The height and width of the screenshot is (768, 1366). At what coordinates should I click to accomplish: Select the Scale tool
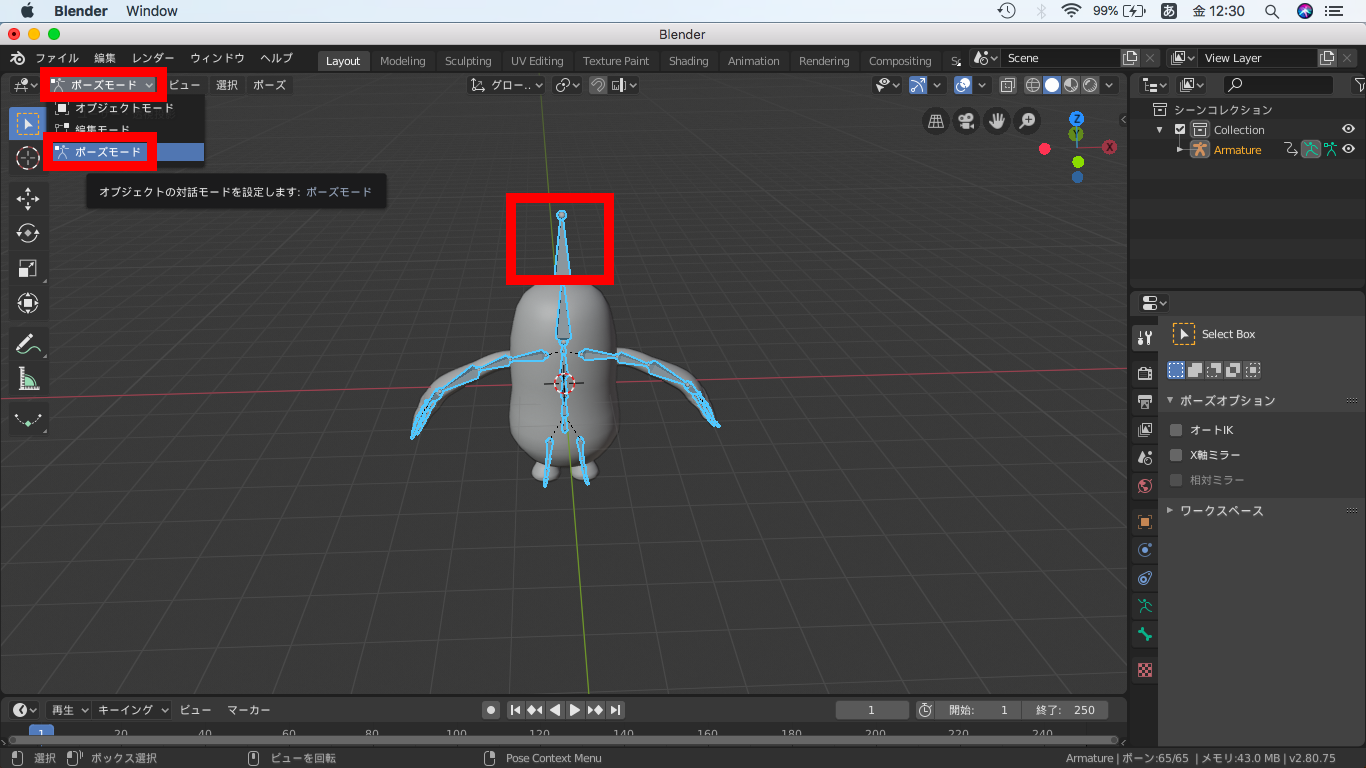(28, 268)
